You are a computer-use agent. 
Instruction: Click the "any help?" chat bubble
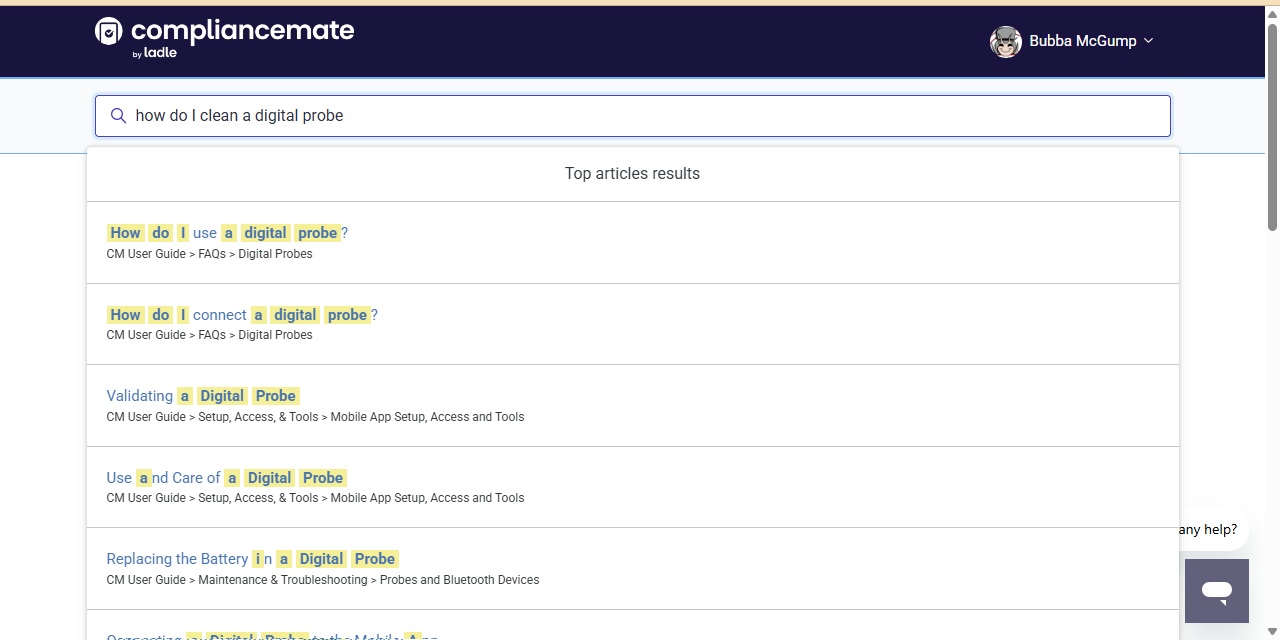coord(1208,530)
